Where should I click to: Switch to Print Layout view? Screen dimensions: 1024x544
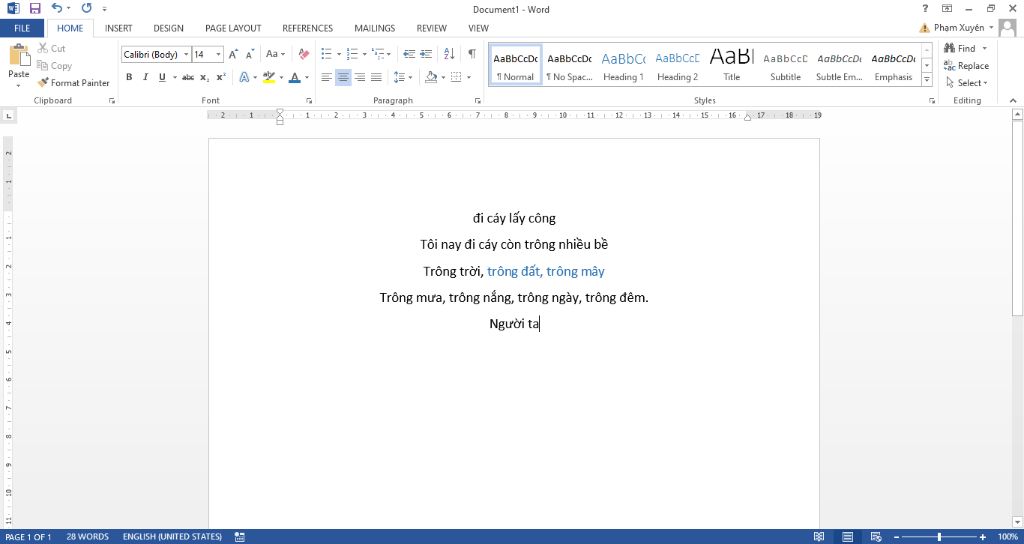point(847,537)
